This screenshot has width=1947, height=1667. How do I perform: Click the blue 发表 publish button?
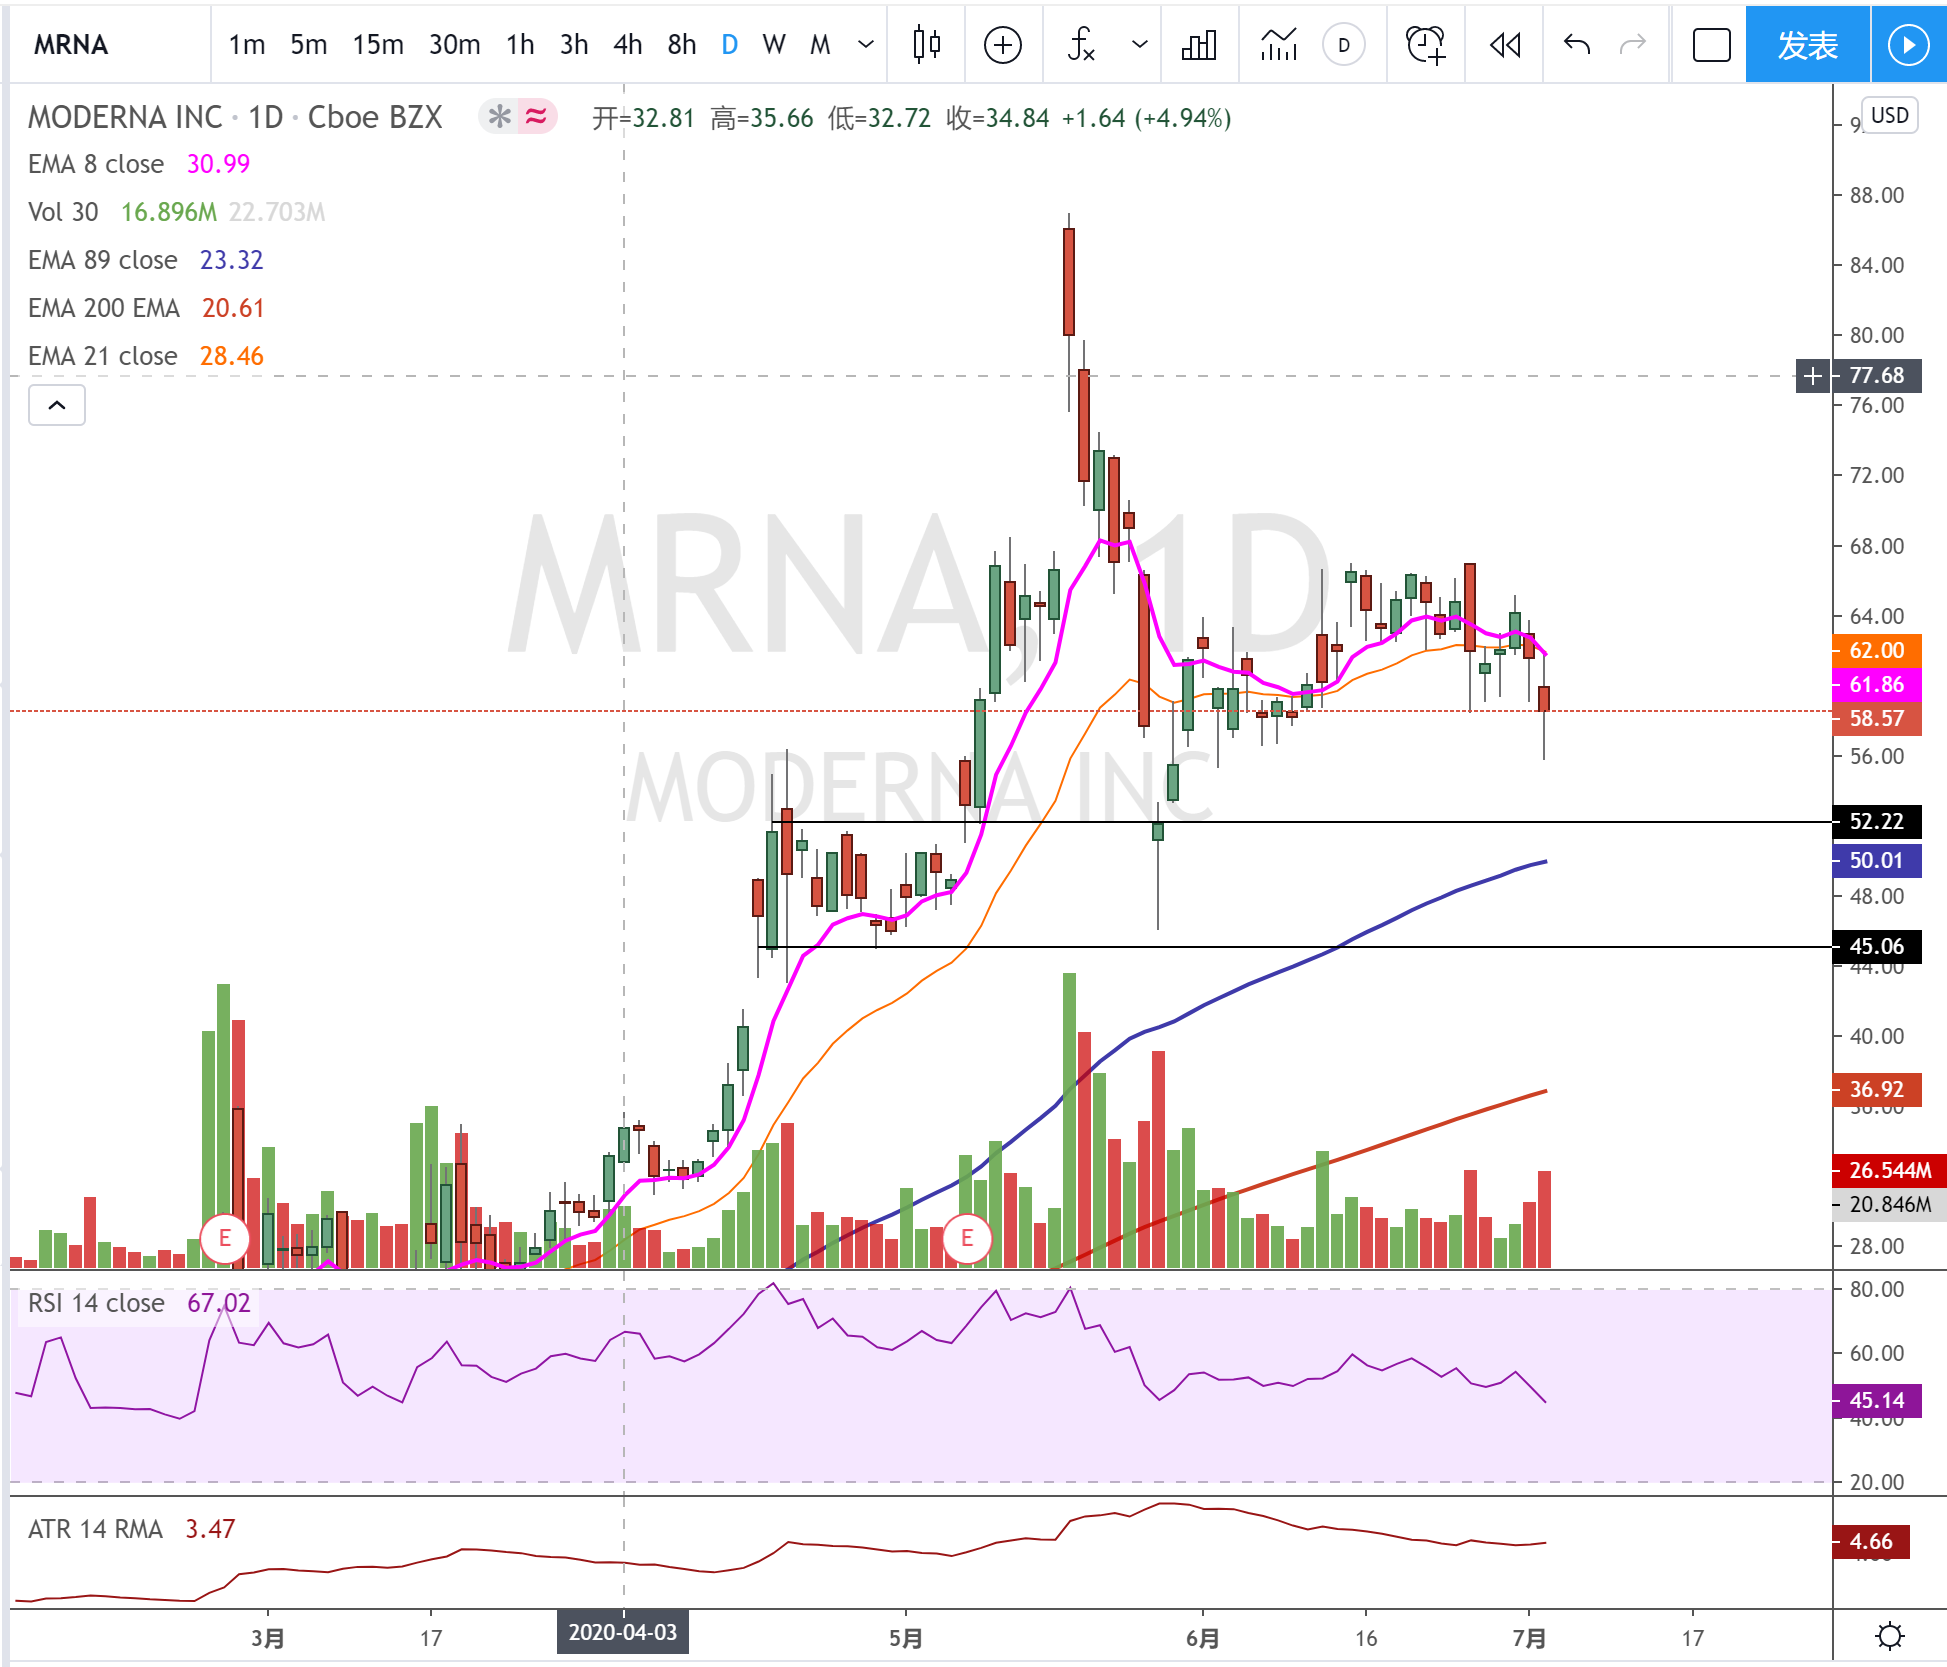(x=1806, y=45)
